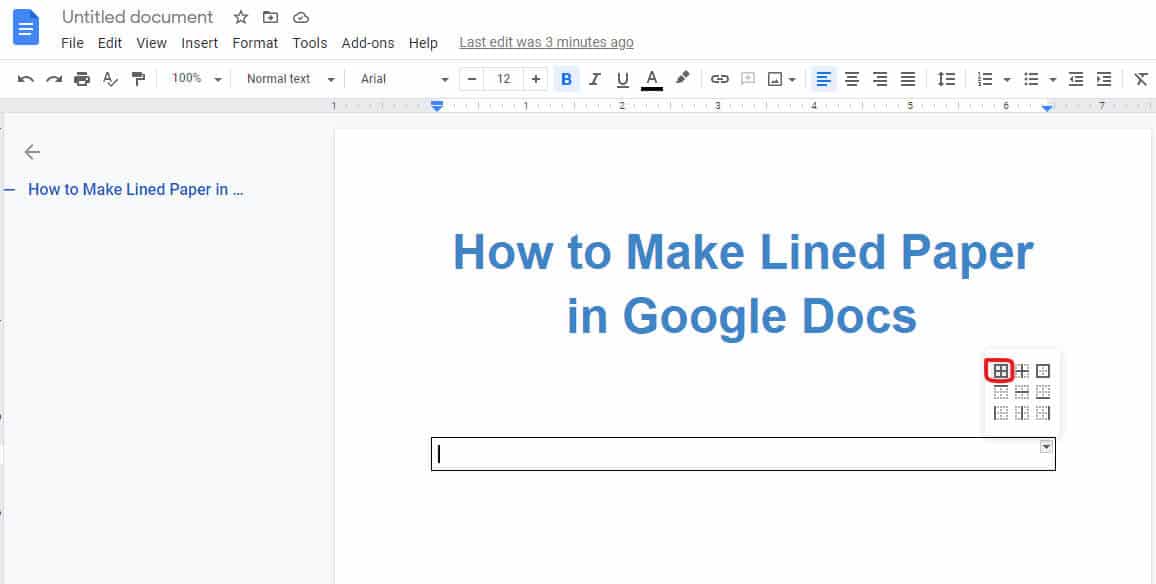Open the View menu
This screenshot has height=584, width=1156.
(151, 43)
